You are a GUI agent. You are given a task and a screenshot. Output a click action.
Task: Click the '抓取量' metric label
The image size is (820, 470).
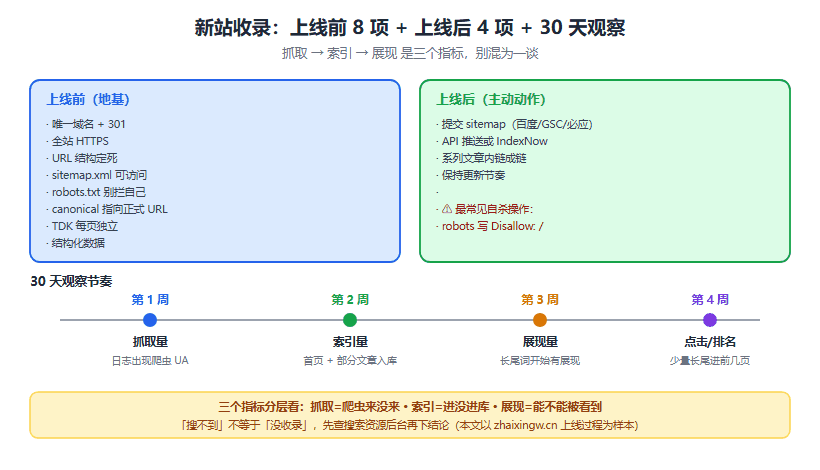point(150,342)
